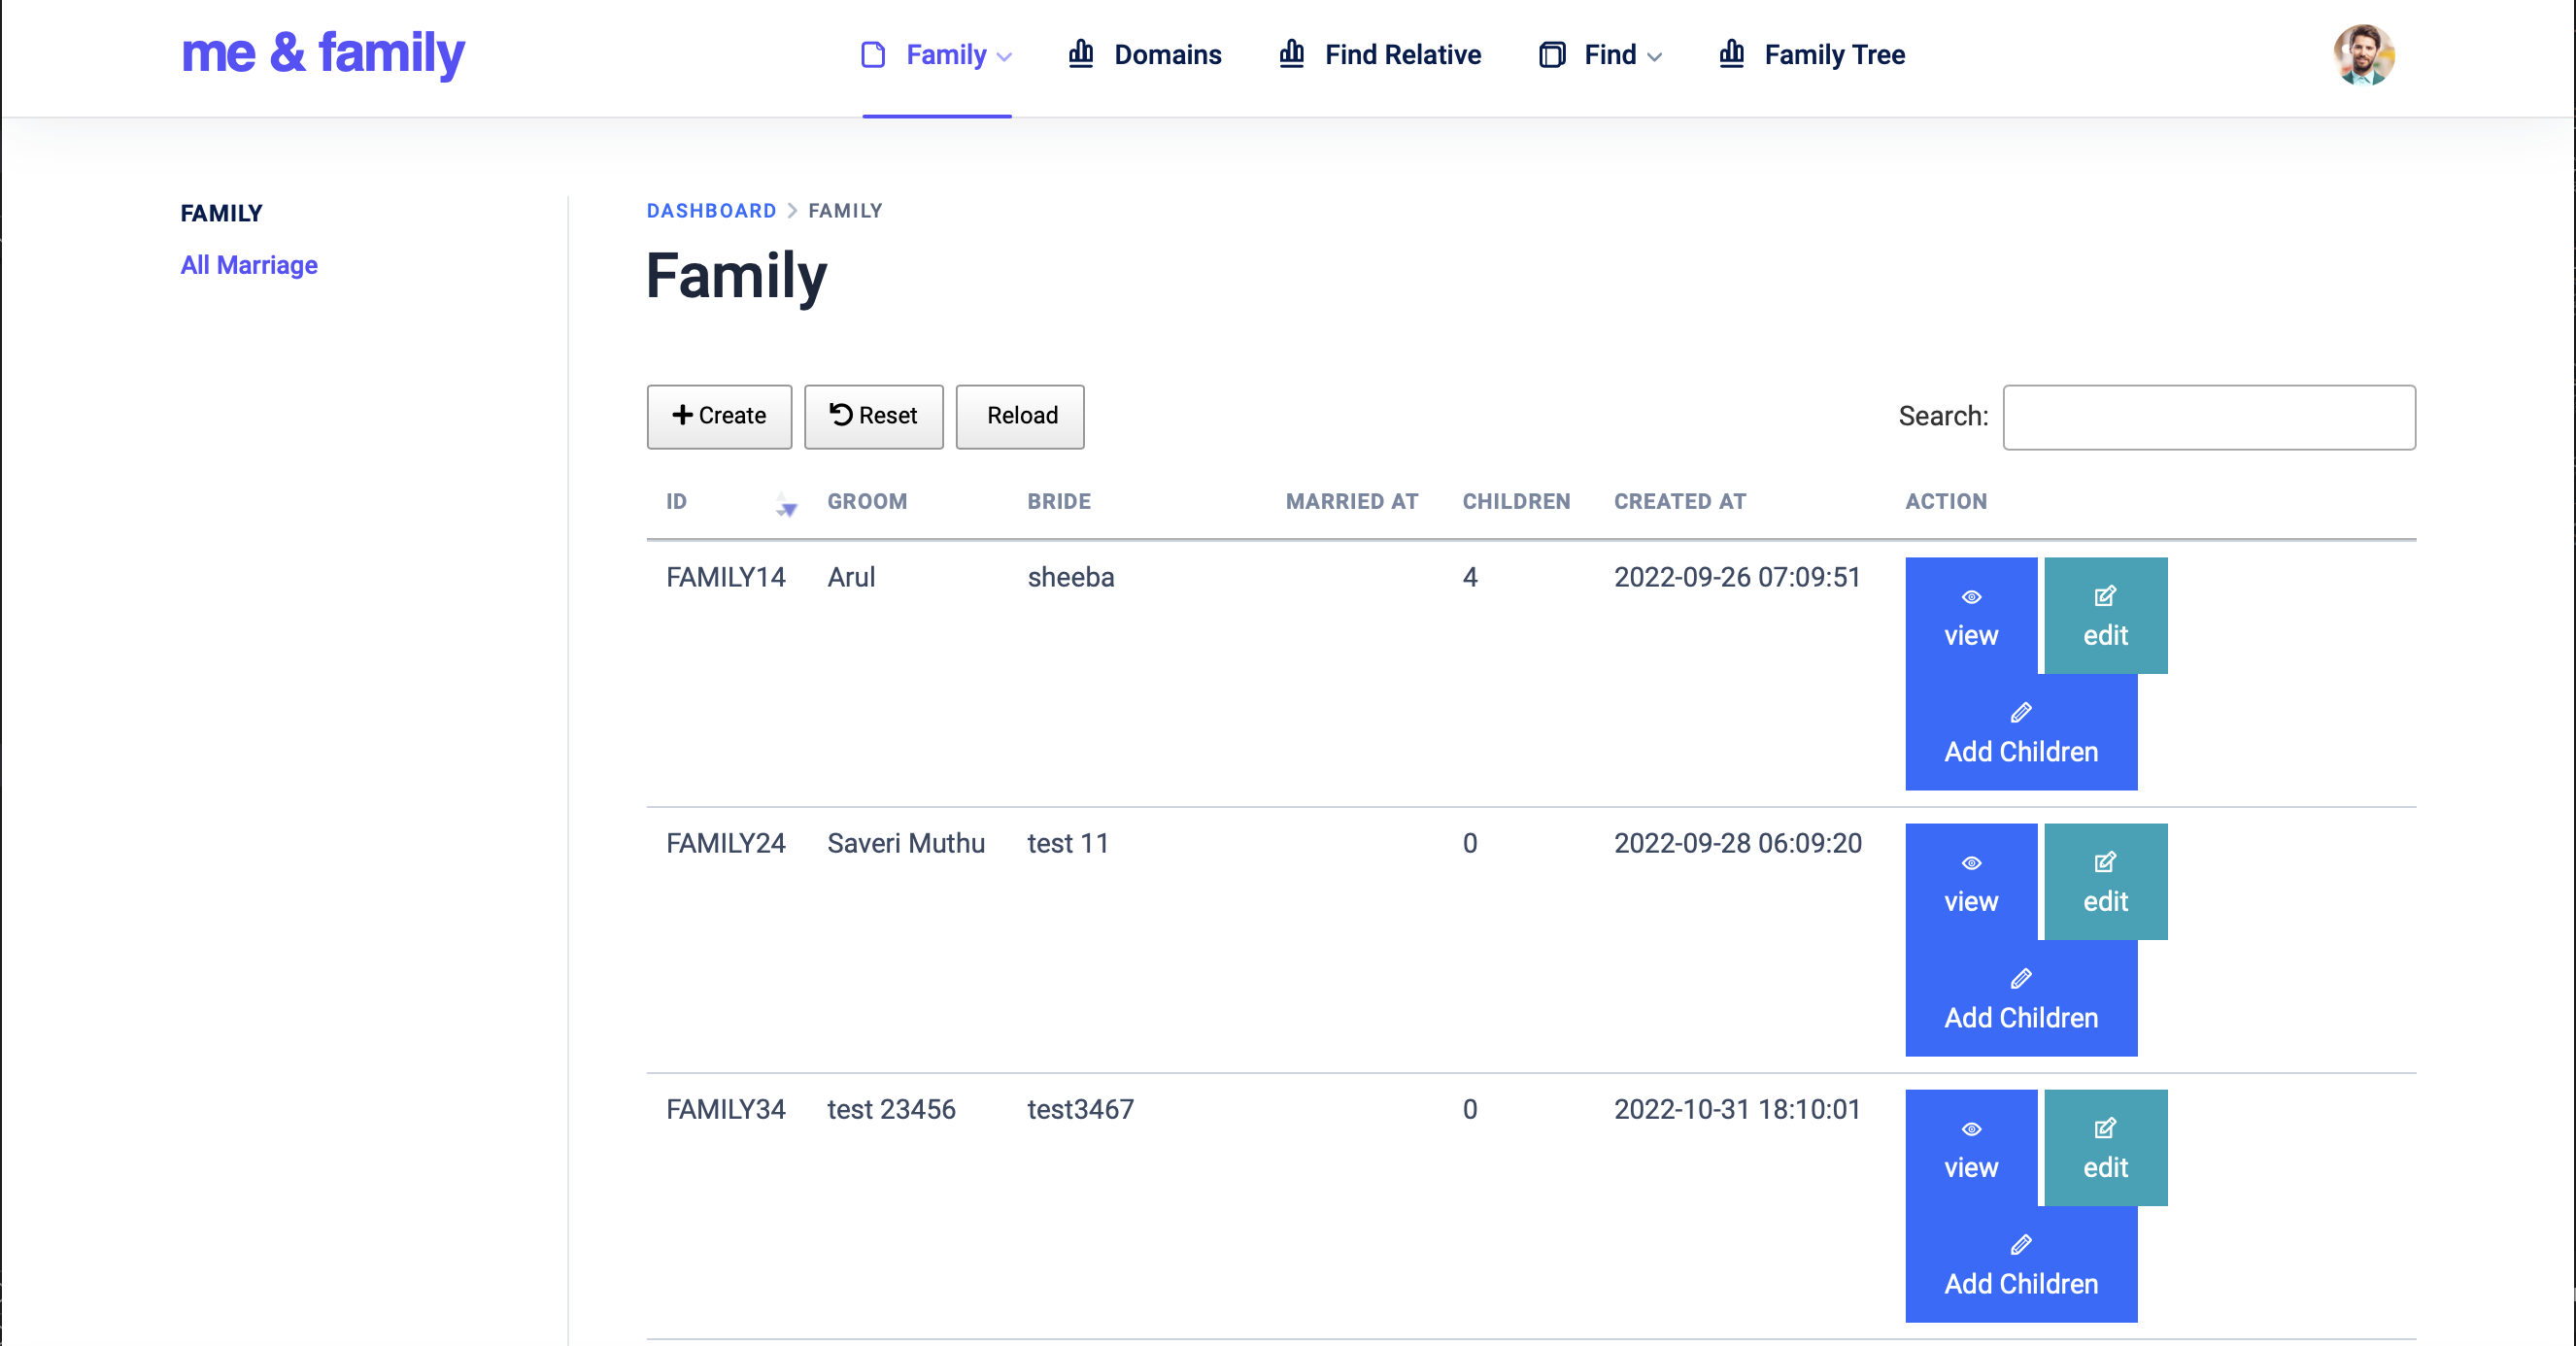Viewport: 2576px width, 1346px height.
Task: Open All Marriage sidebar link
Action: (x=249, y=265)
